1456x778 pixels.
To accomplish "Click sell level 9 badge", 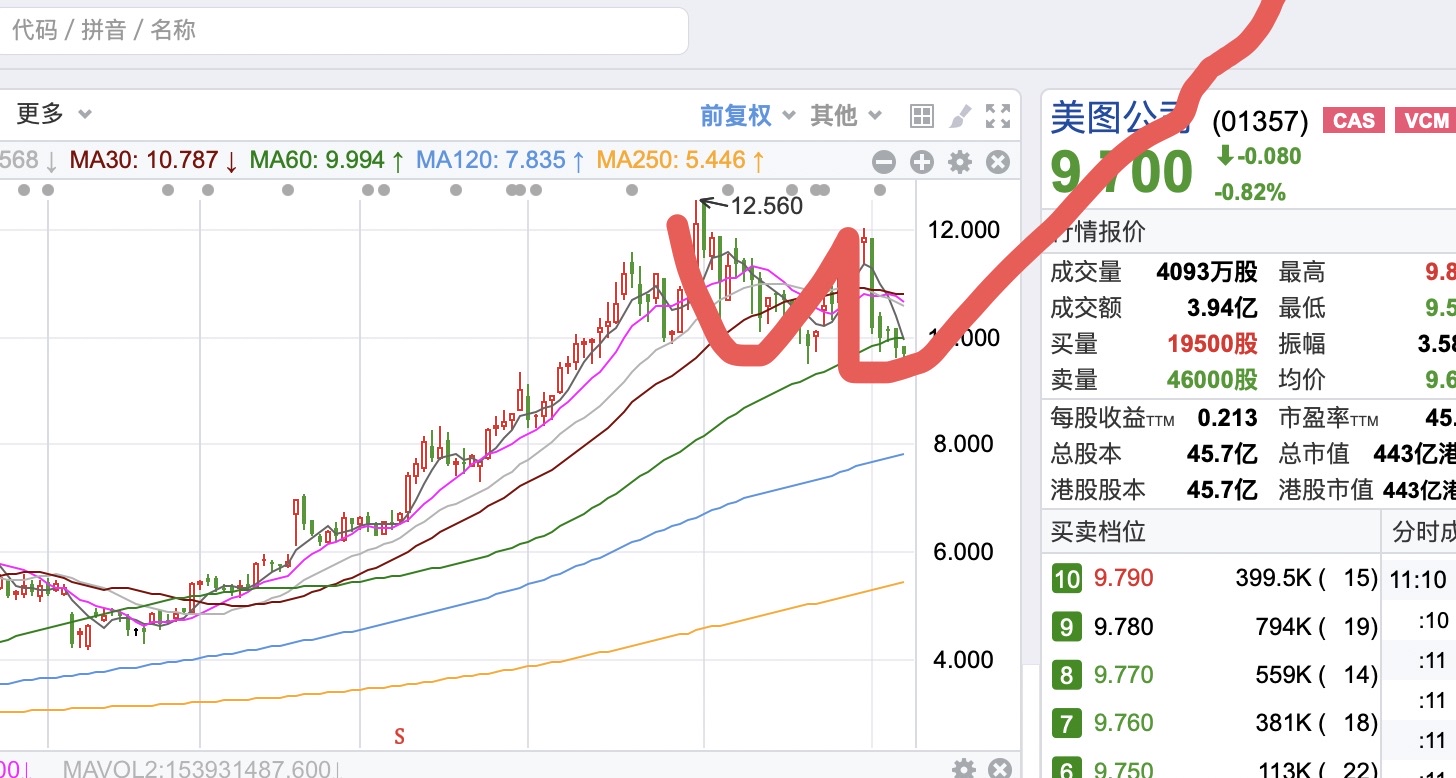I will point(1067,627).
